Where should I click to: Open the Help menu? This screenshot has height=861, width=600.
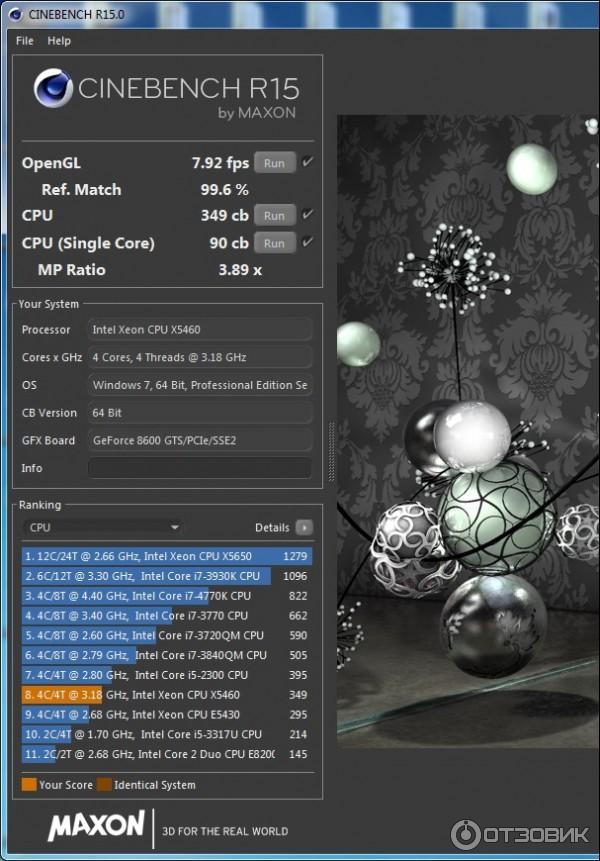(59, 41)
